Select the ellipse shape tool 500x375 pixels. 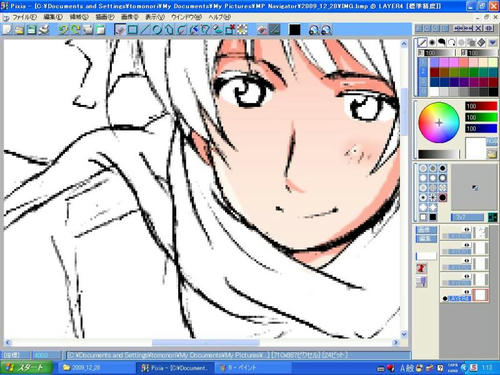pos(157,30)
